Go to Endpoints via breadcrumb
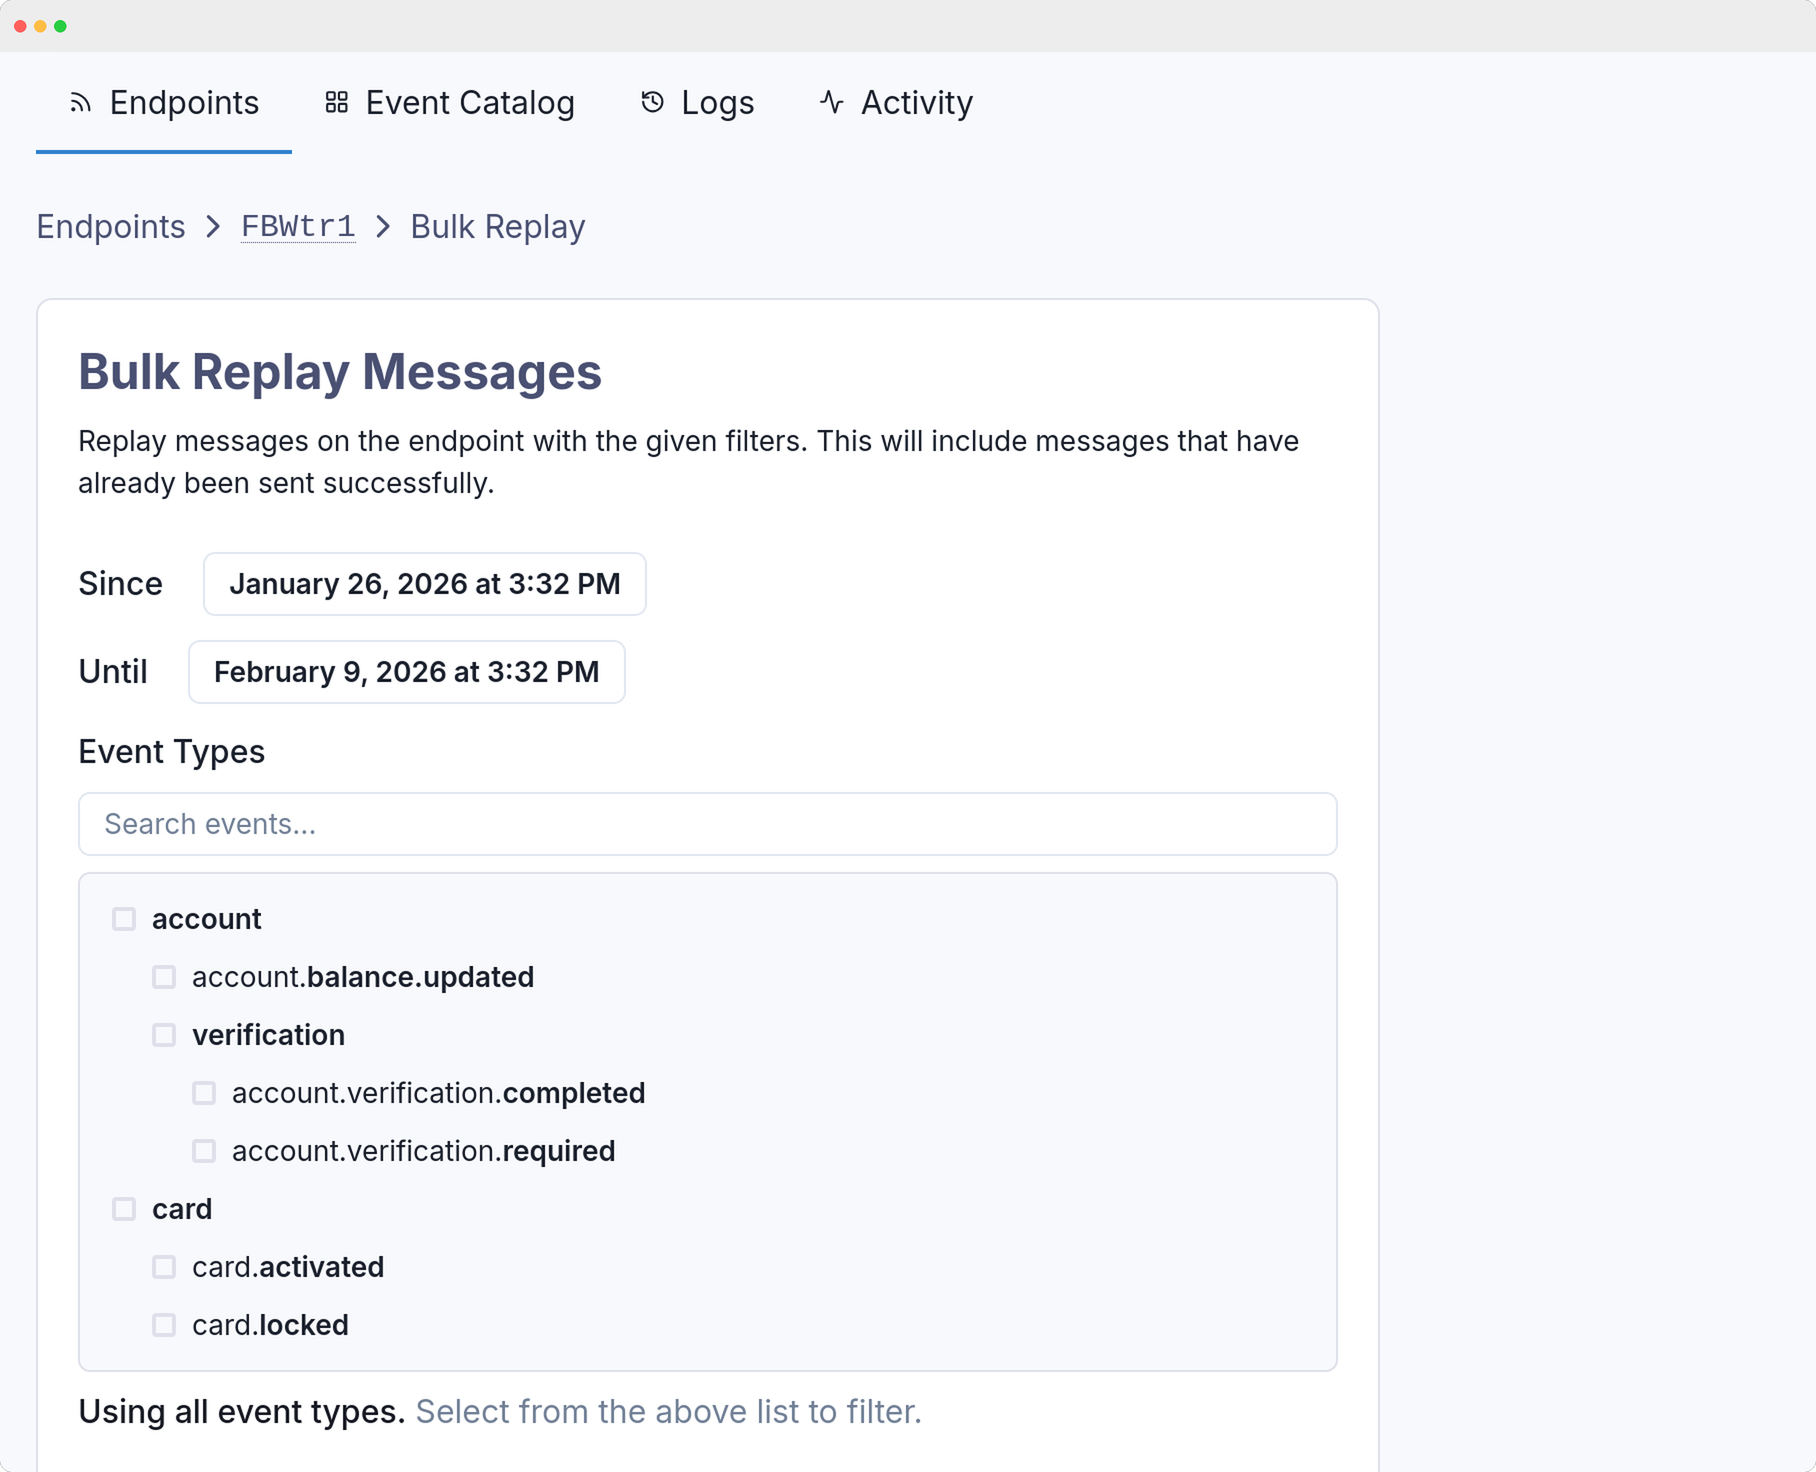This screenshot has height=1472, width=1816. point(111,227)
